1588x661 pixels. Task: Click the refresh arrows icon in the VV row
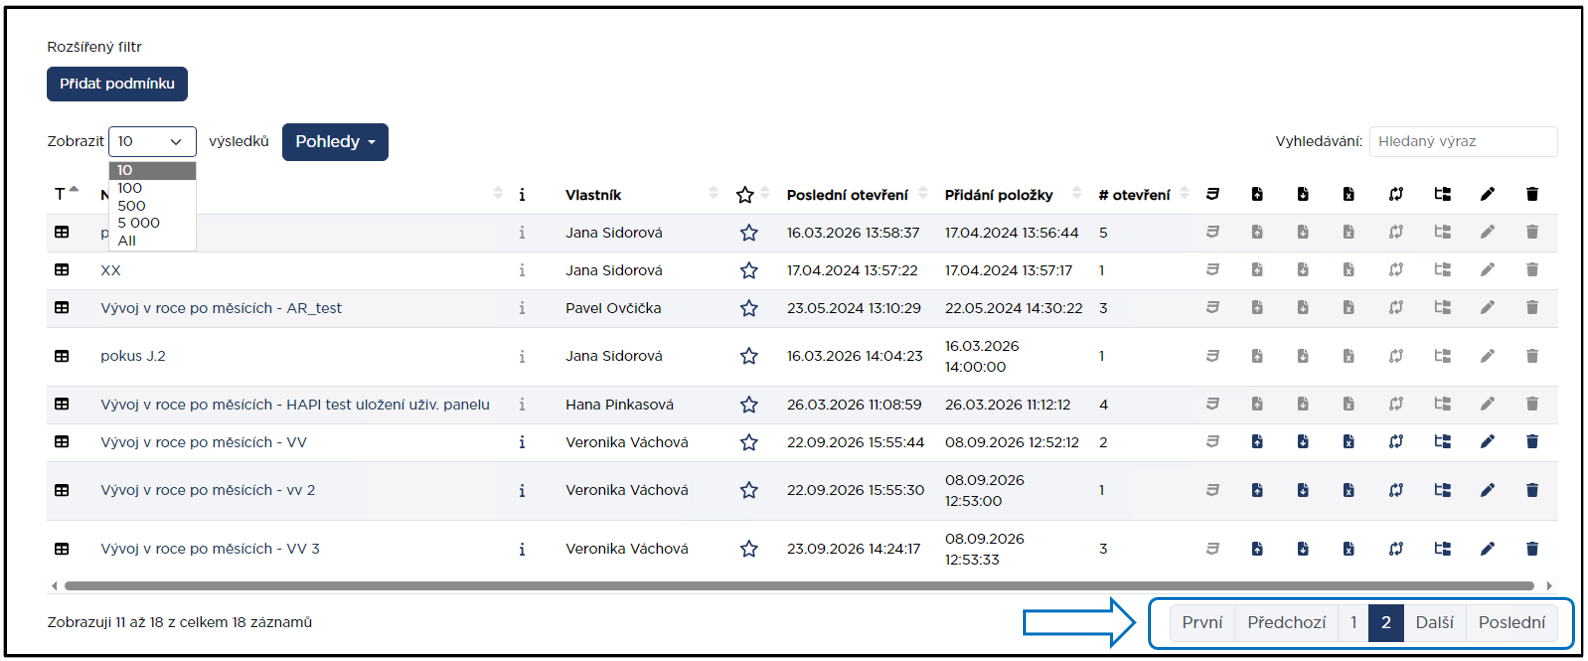tap(1396, 442)
